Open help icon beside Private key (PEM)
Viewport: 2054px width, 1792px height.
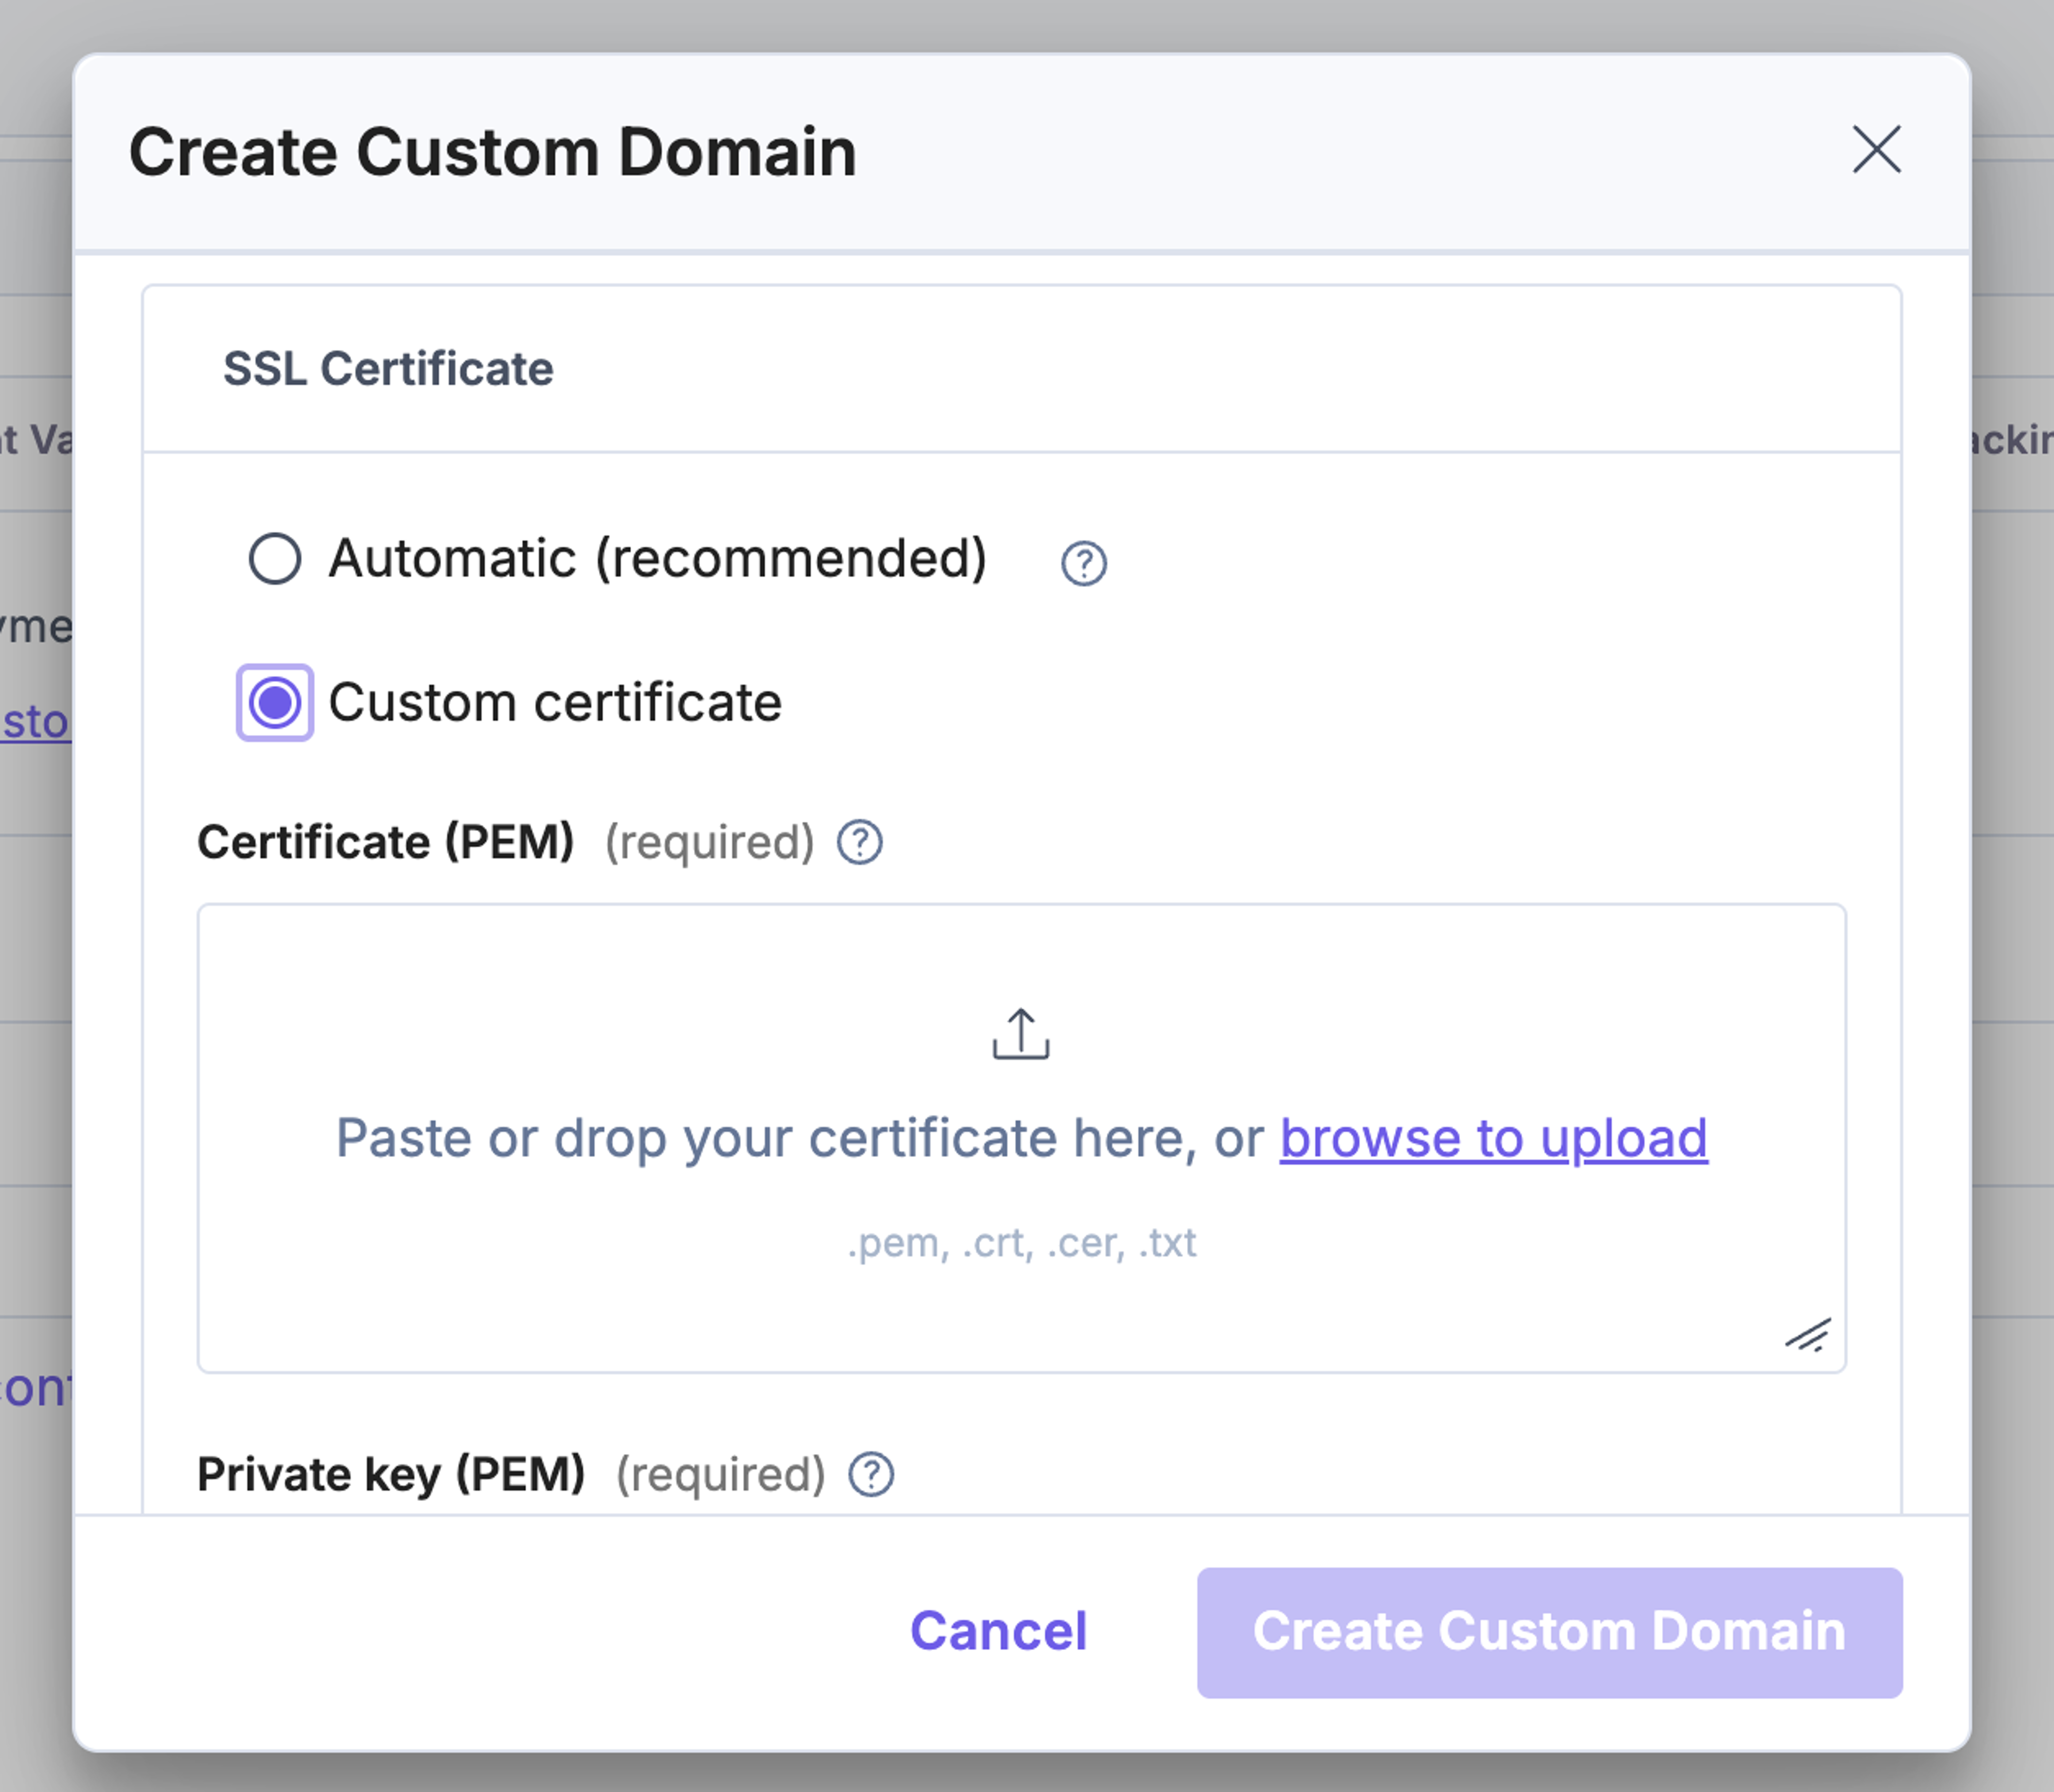[871, 1474]
